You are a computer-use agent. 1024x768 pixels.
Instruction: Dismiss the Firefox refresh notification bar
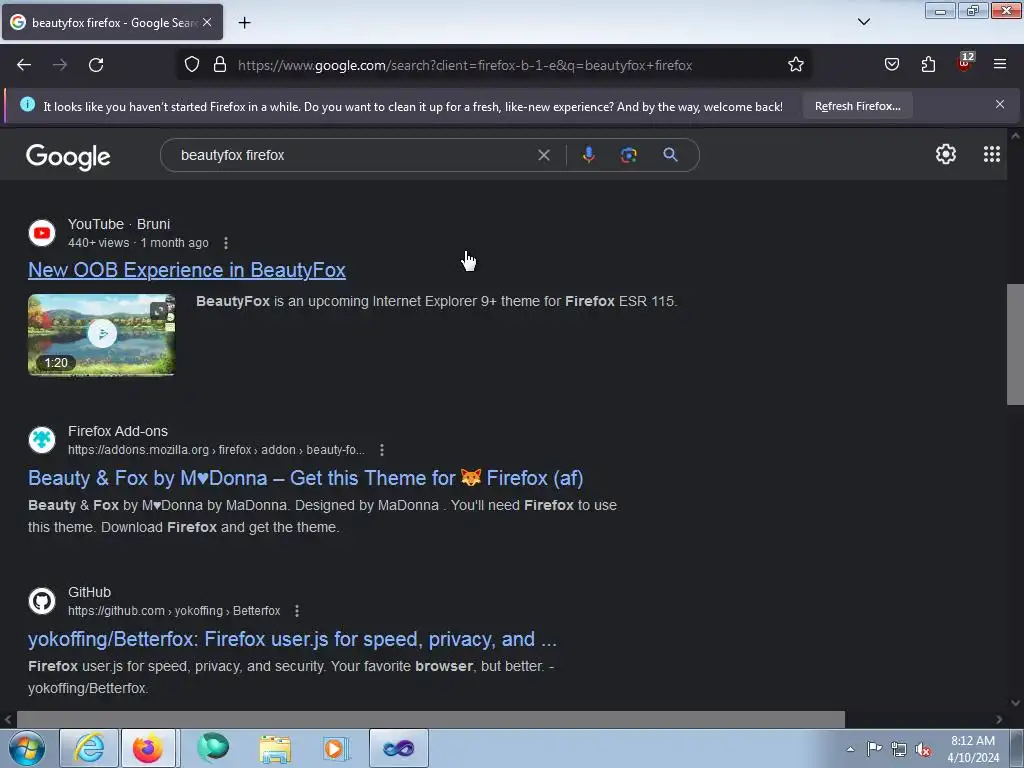tap(1000, 104)
